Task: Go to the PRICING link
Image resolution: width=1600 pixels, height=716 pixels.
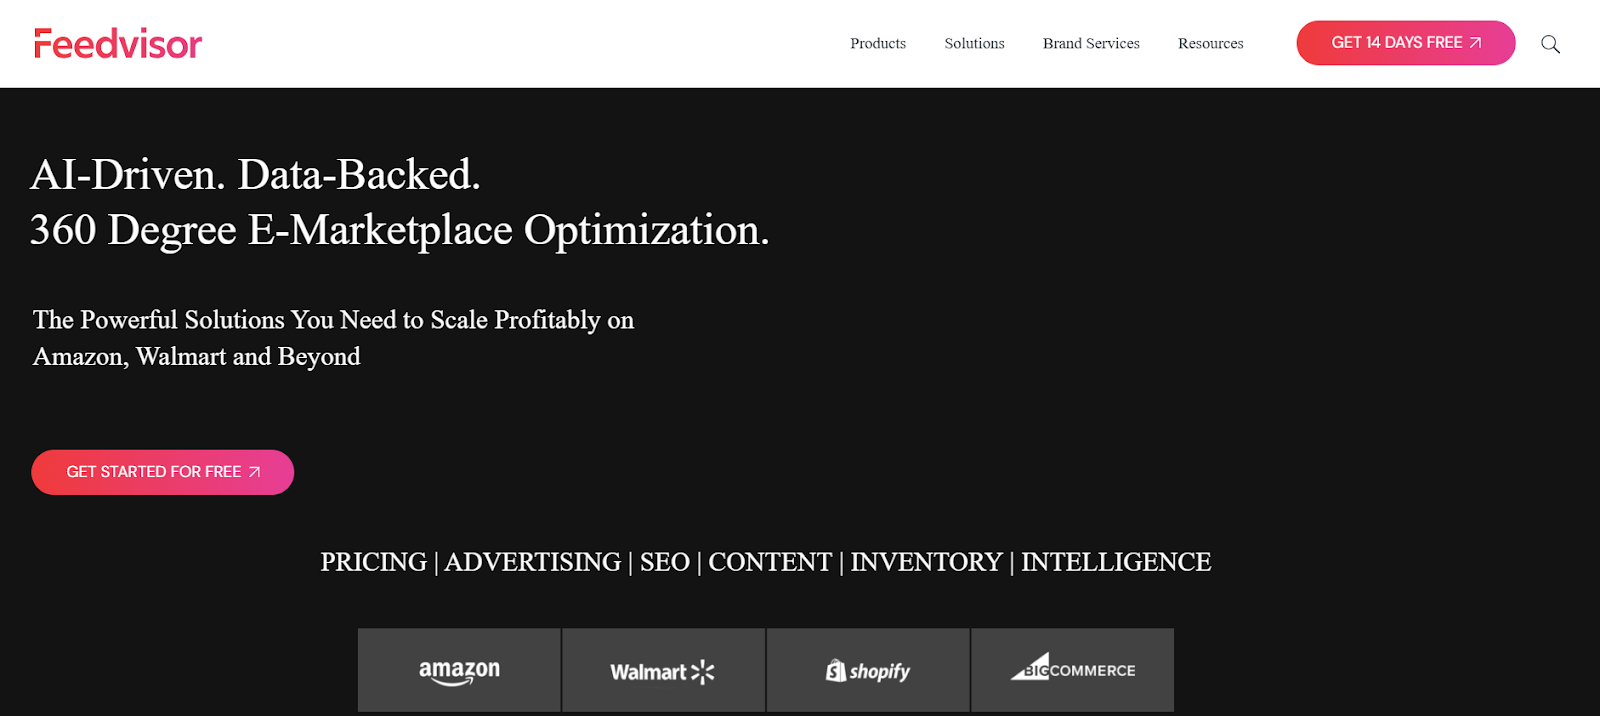Action: tap(373, 562)
